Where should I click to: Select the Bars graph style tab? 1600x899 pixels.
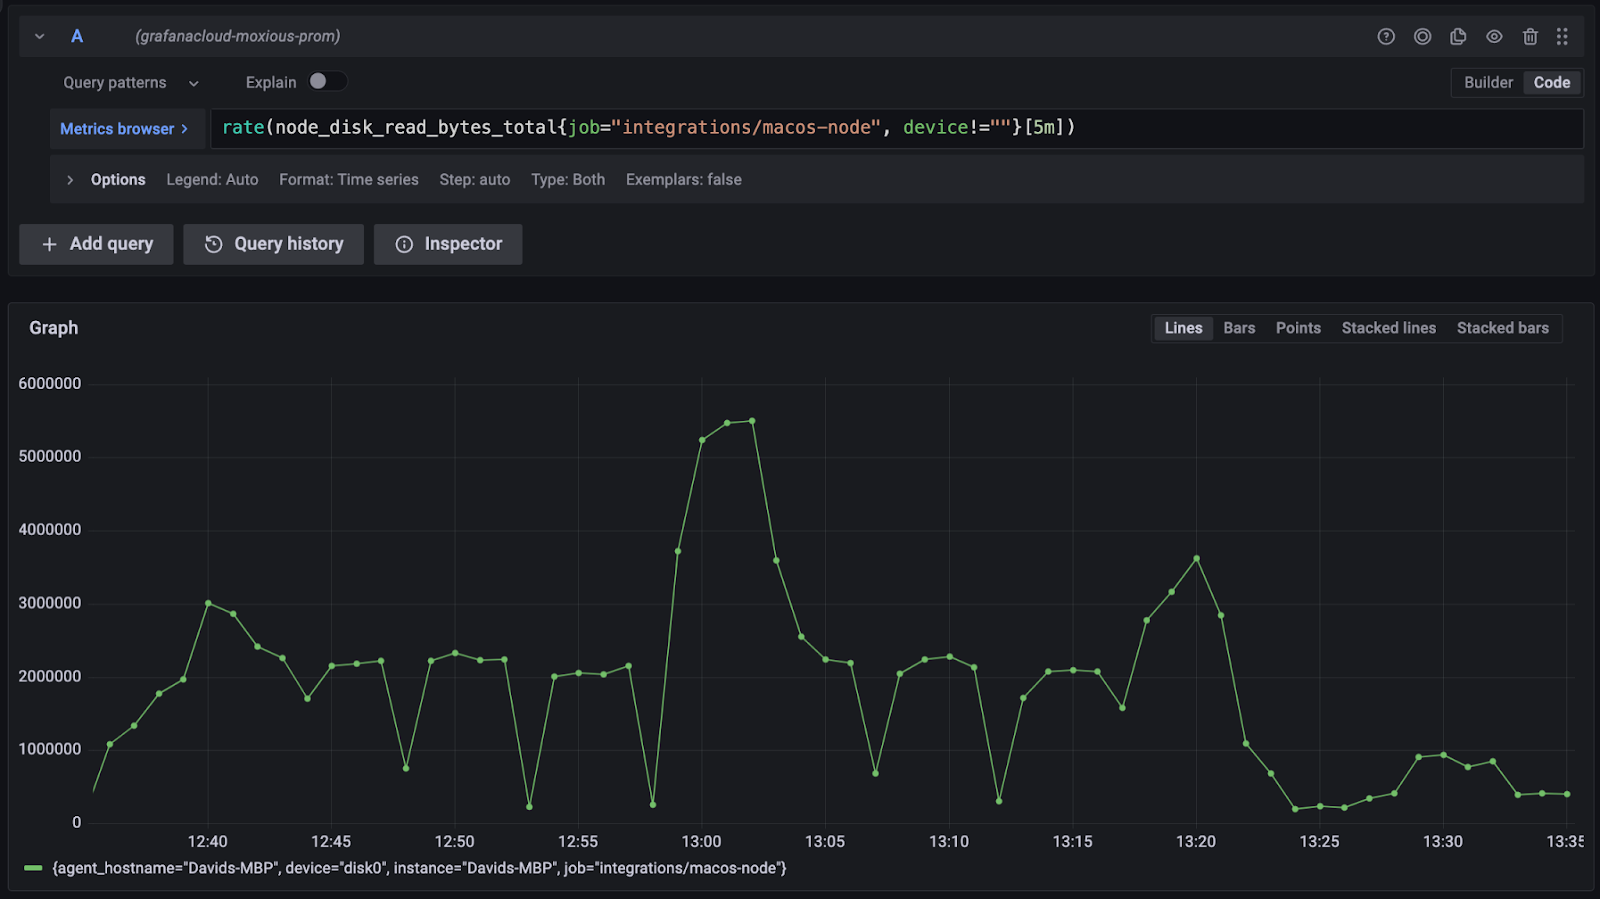click(1239, 328)
